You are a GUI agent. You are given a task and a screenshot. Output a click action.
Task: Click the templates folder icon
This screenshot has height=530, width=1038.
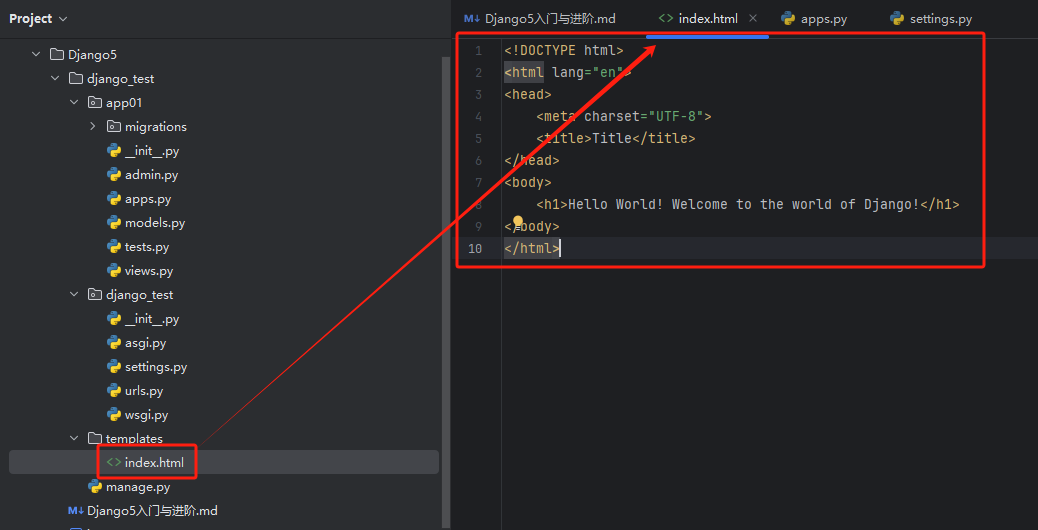95,439
